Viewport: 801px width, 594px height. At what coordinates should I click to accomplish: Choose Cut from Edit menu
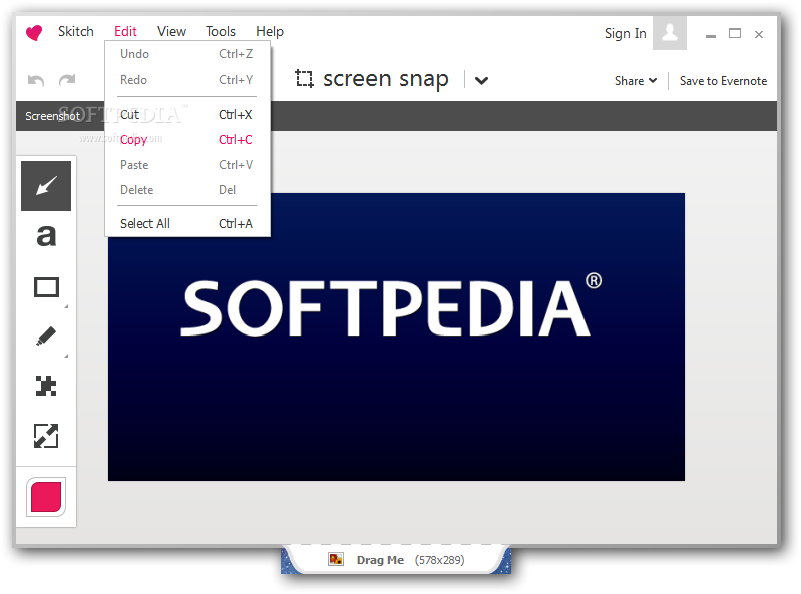(x=187, y=114)
